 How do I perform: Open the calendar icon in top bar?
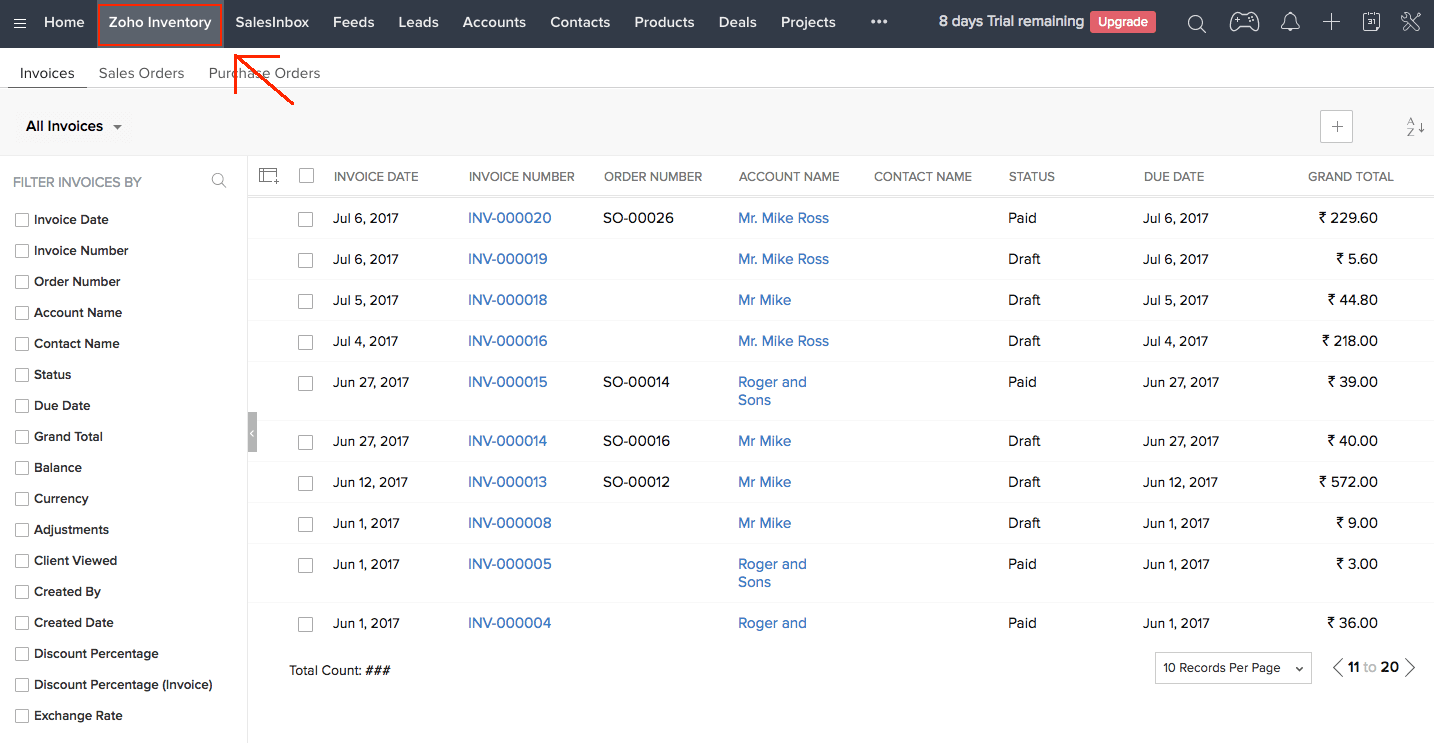[x=1371, y=22]
